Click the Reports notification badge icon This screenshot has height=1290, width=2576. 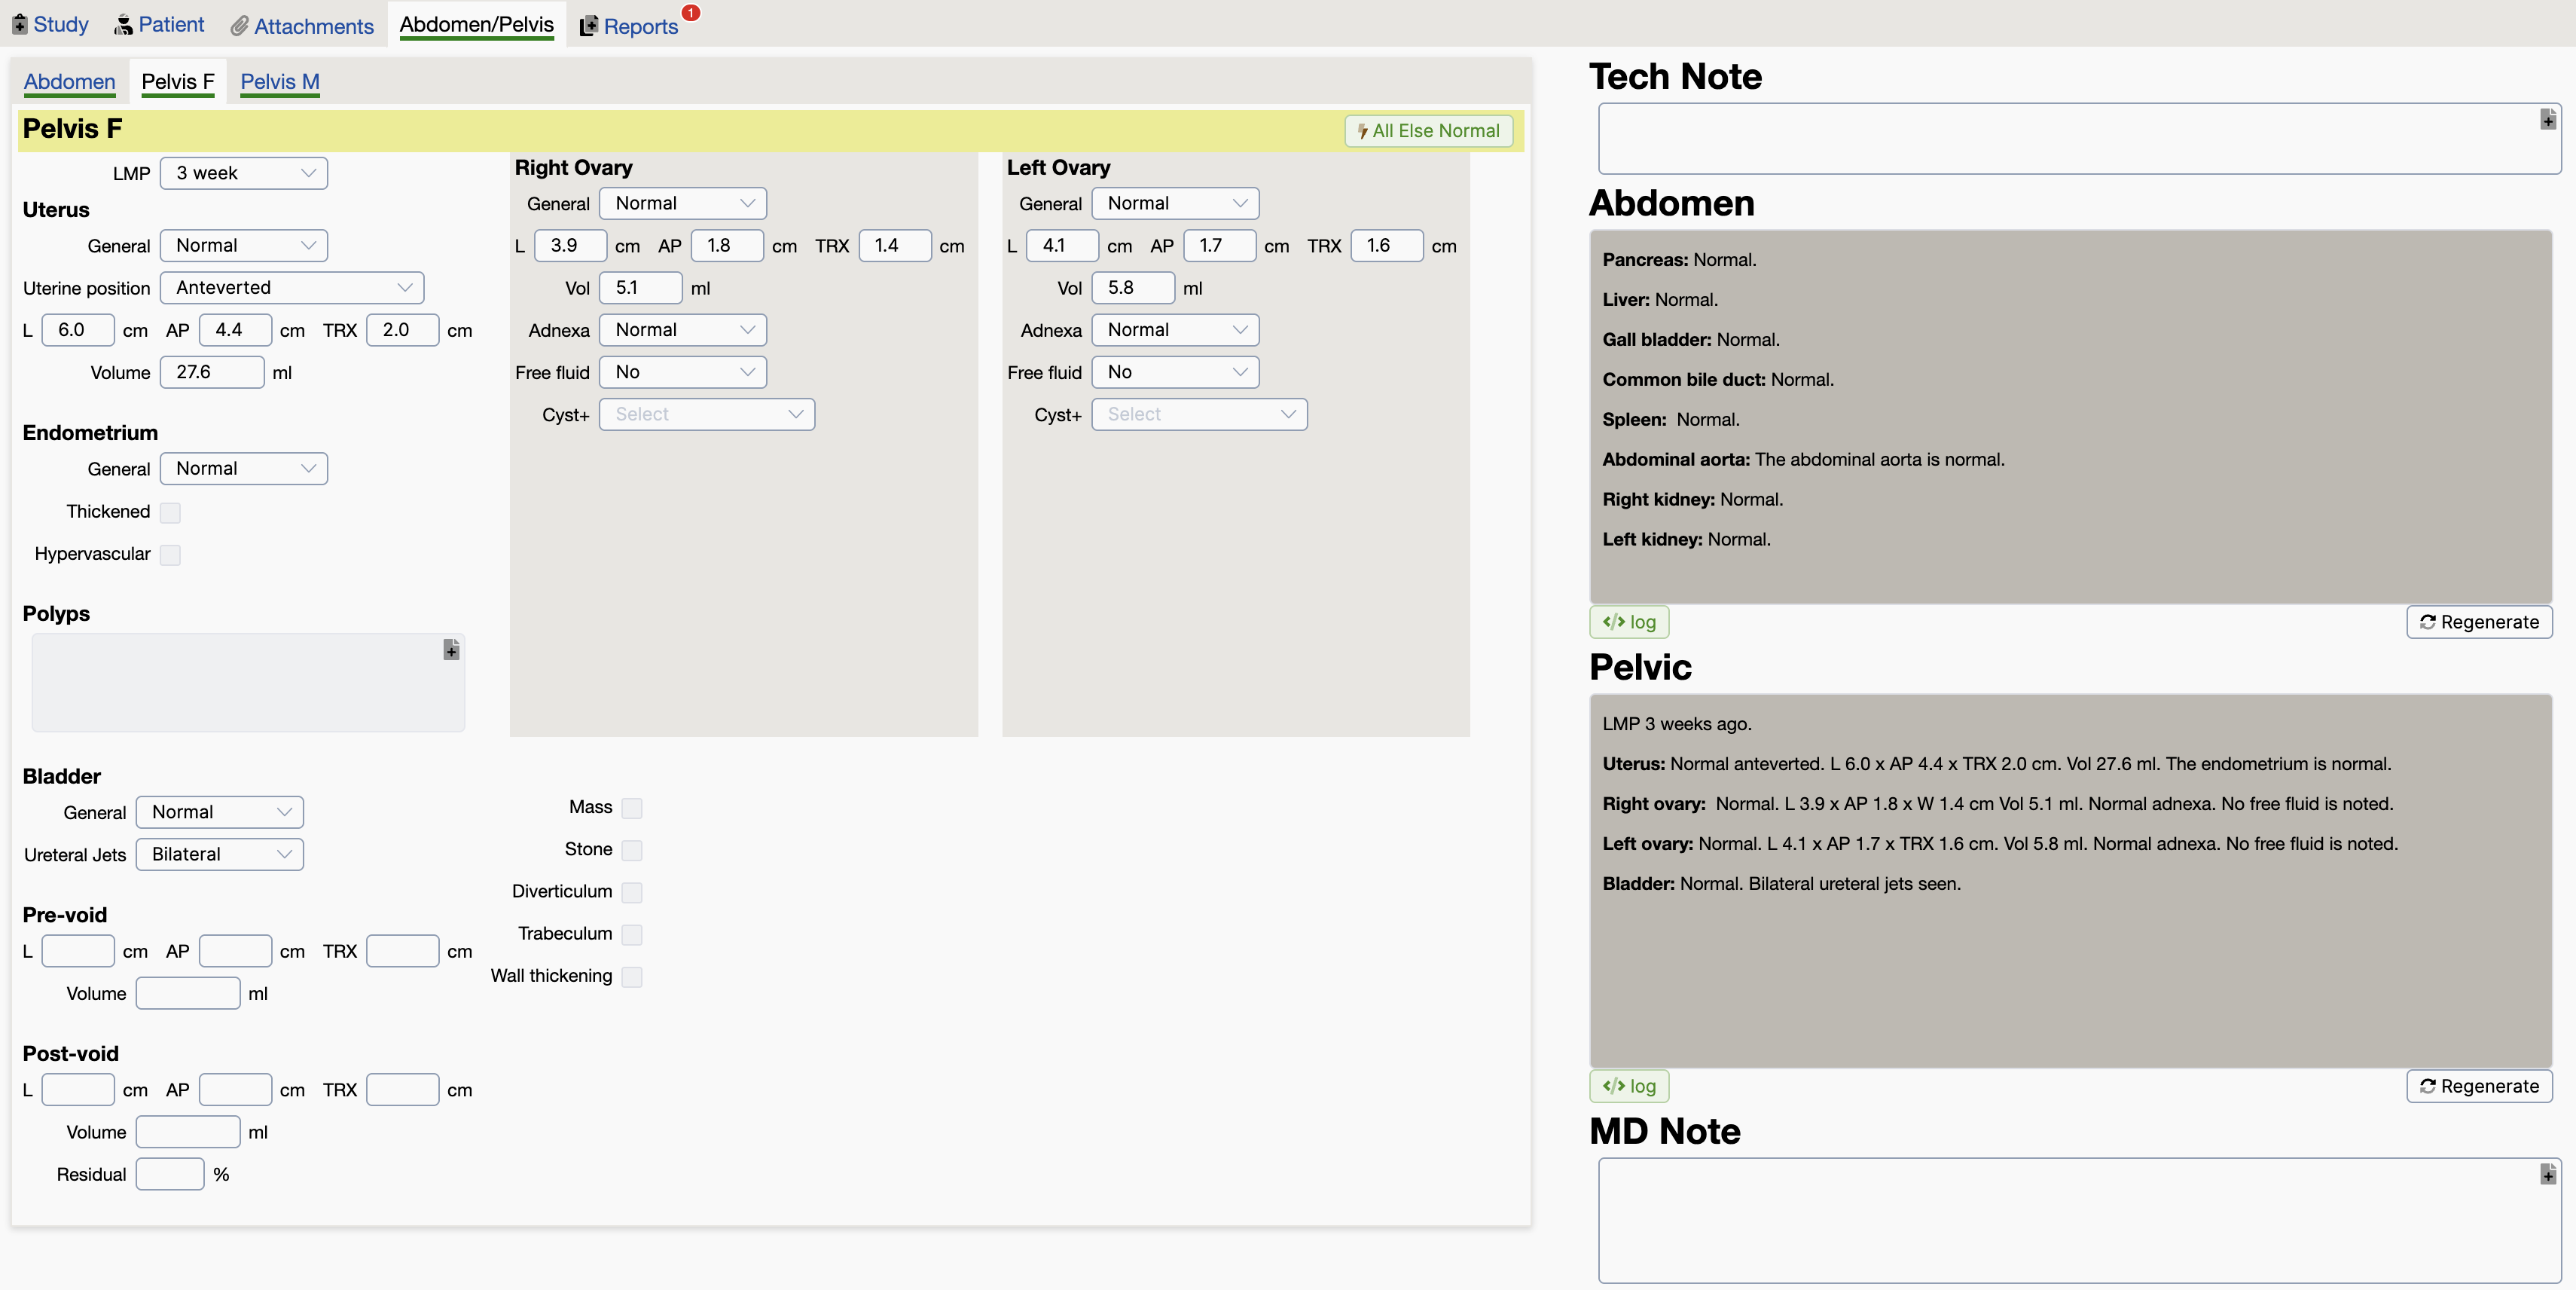point(690,13)
